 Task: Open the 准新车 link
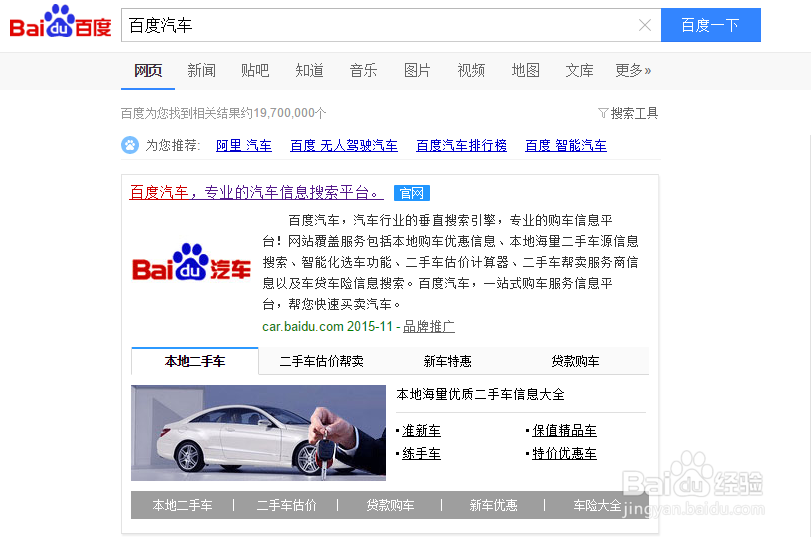tap(422, 430)
